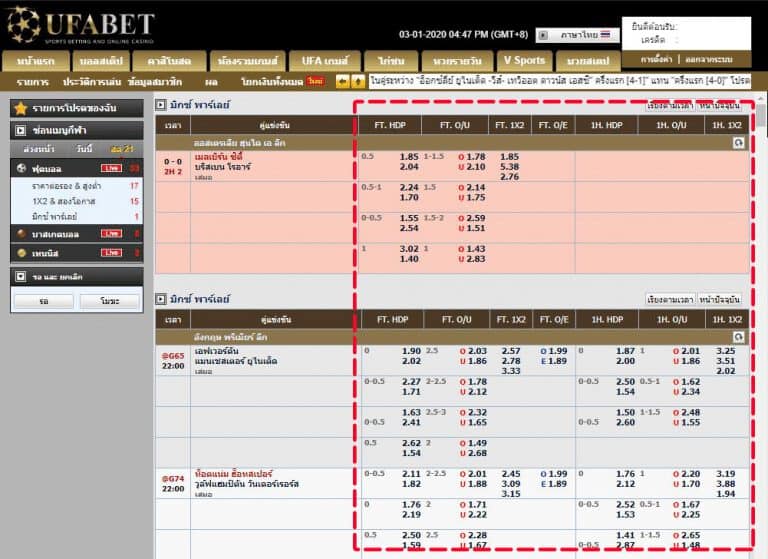Open the ภาษาไทย language dropdown

[577, 35]
